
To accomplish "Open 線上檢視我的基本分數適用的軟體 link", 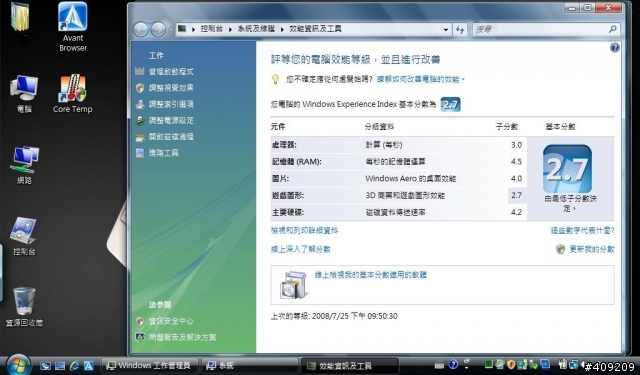I will coord(371,275).
